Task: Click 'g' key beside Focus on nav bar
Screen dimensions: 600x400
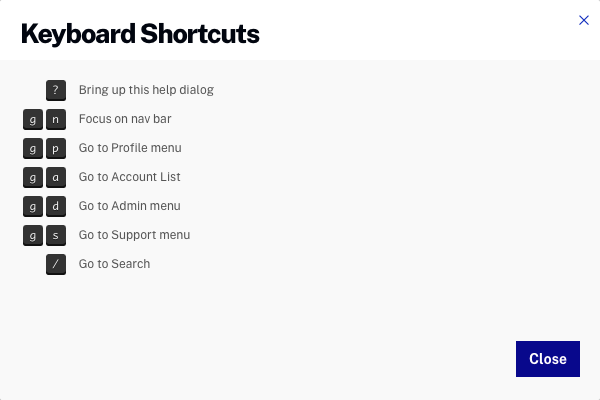Action: click(x=33, y=119)
